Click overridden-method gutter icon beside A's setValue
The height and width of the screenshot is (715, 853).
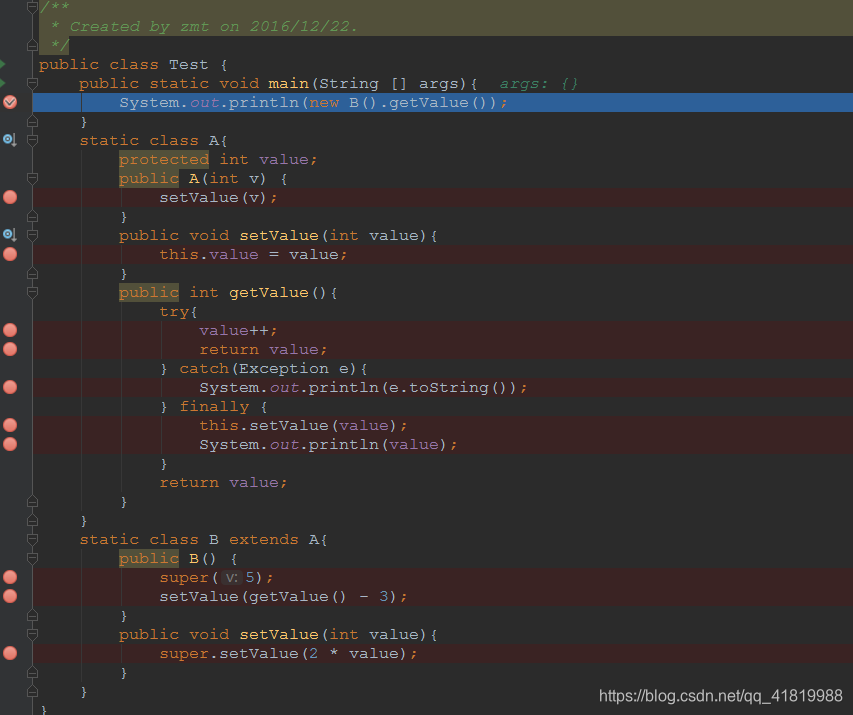10,235
